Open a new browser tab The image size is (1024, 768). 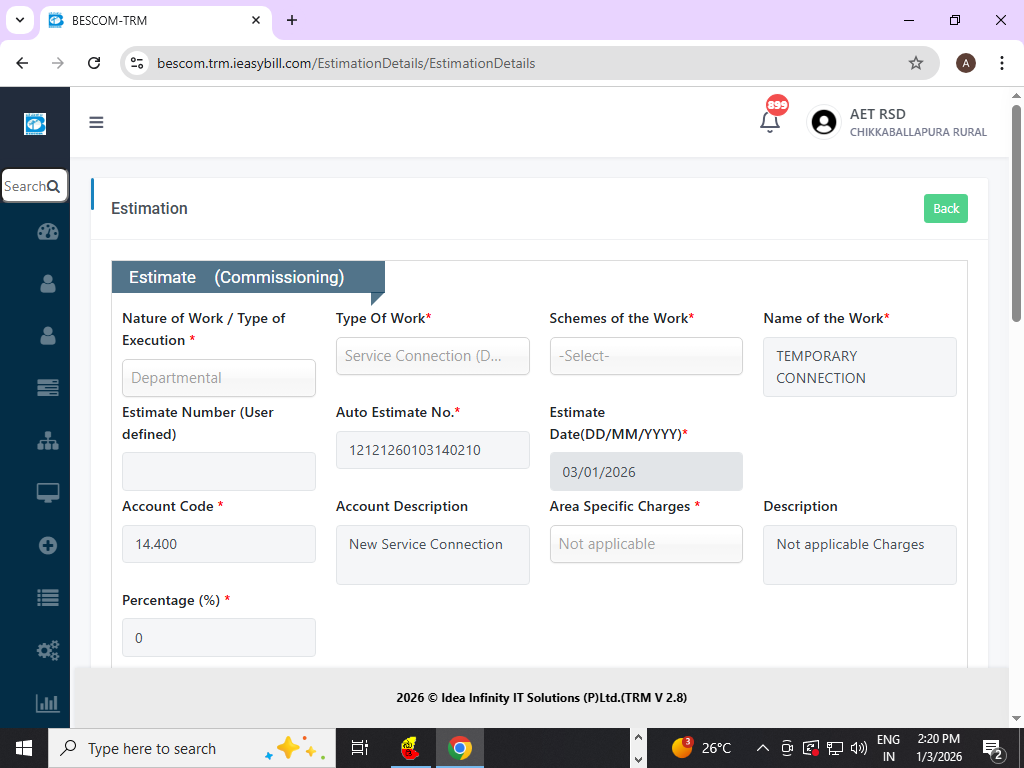click(x=292, y=20)
